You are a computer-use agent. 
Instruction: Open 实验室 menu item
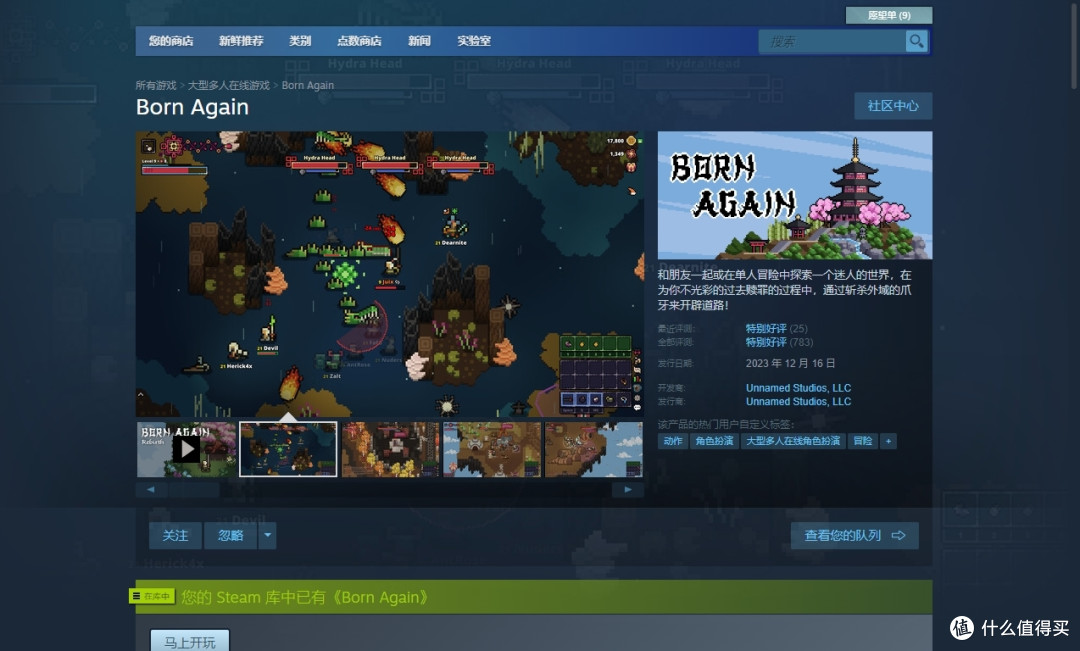[474, 41]
